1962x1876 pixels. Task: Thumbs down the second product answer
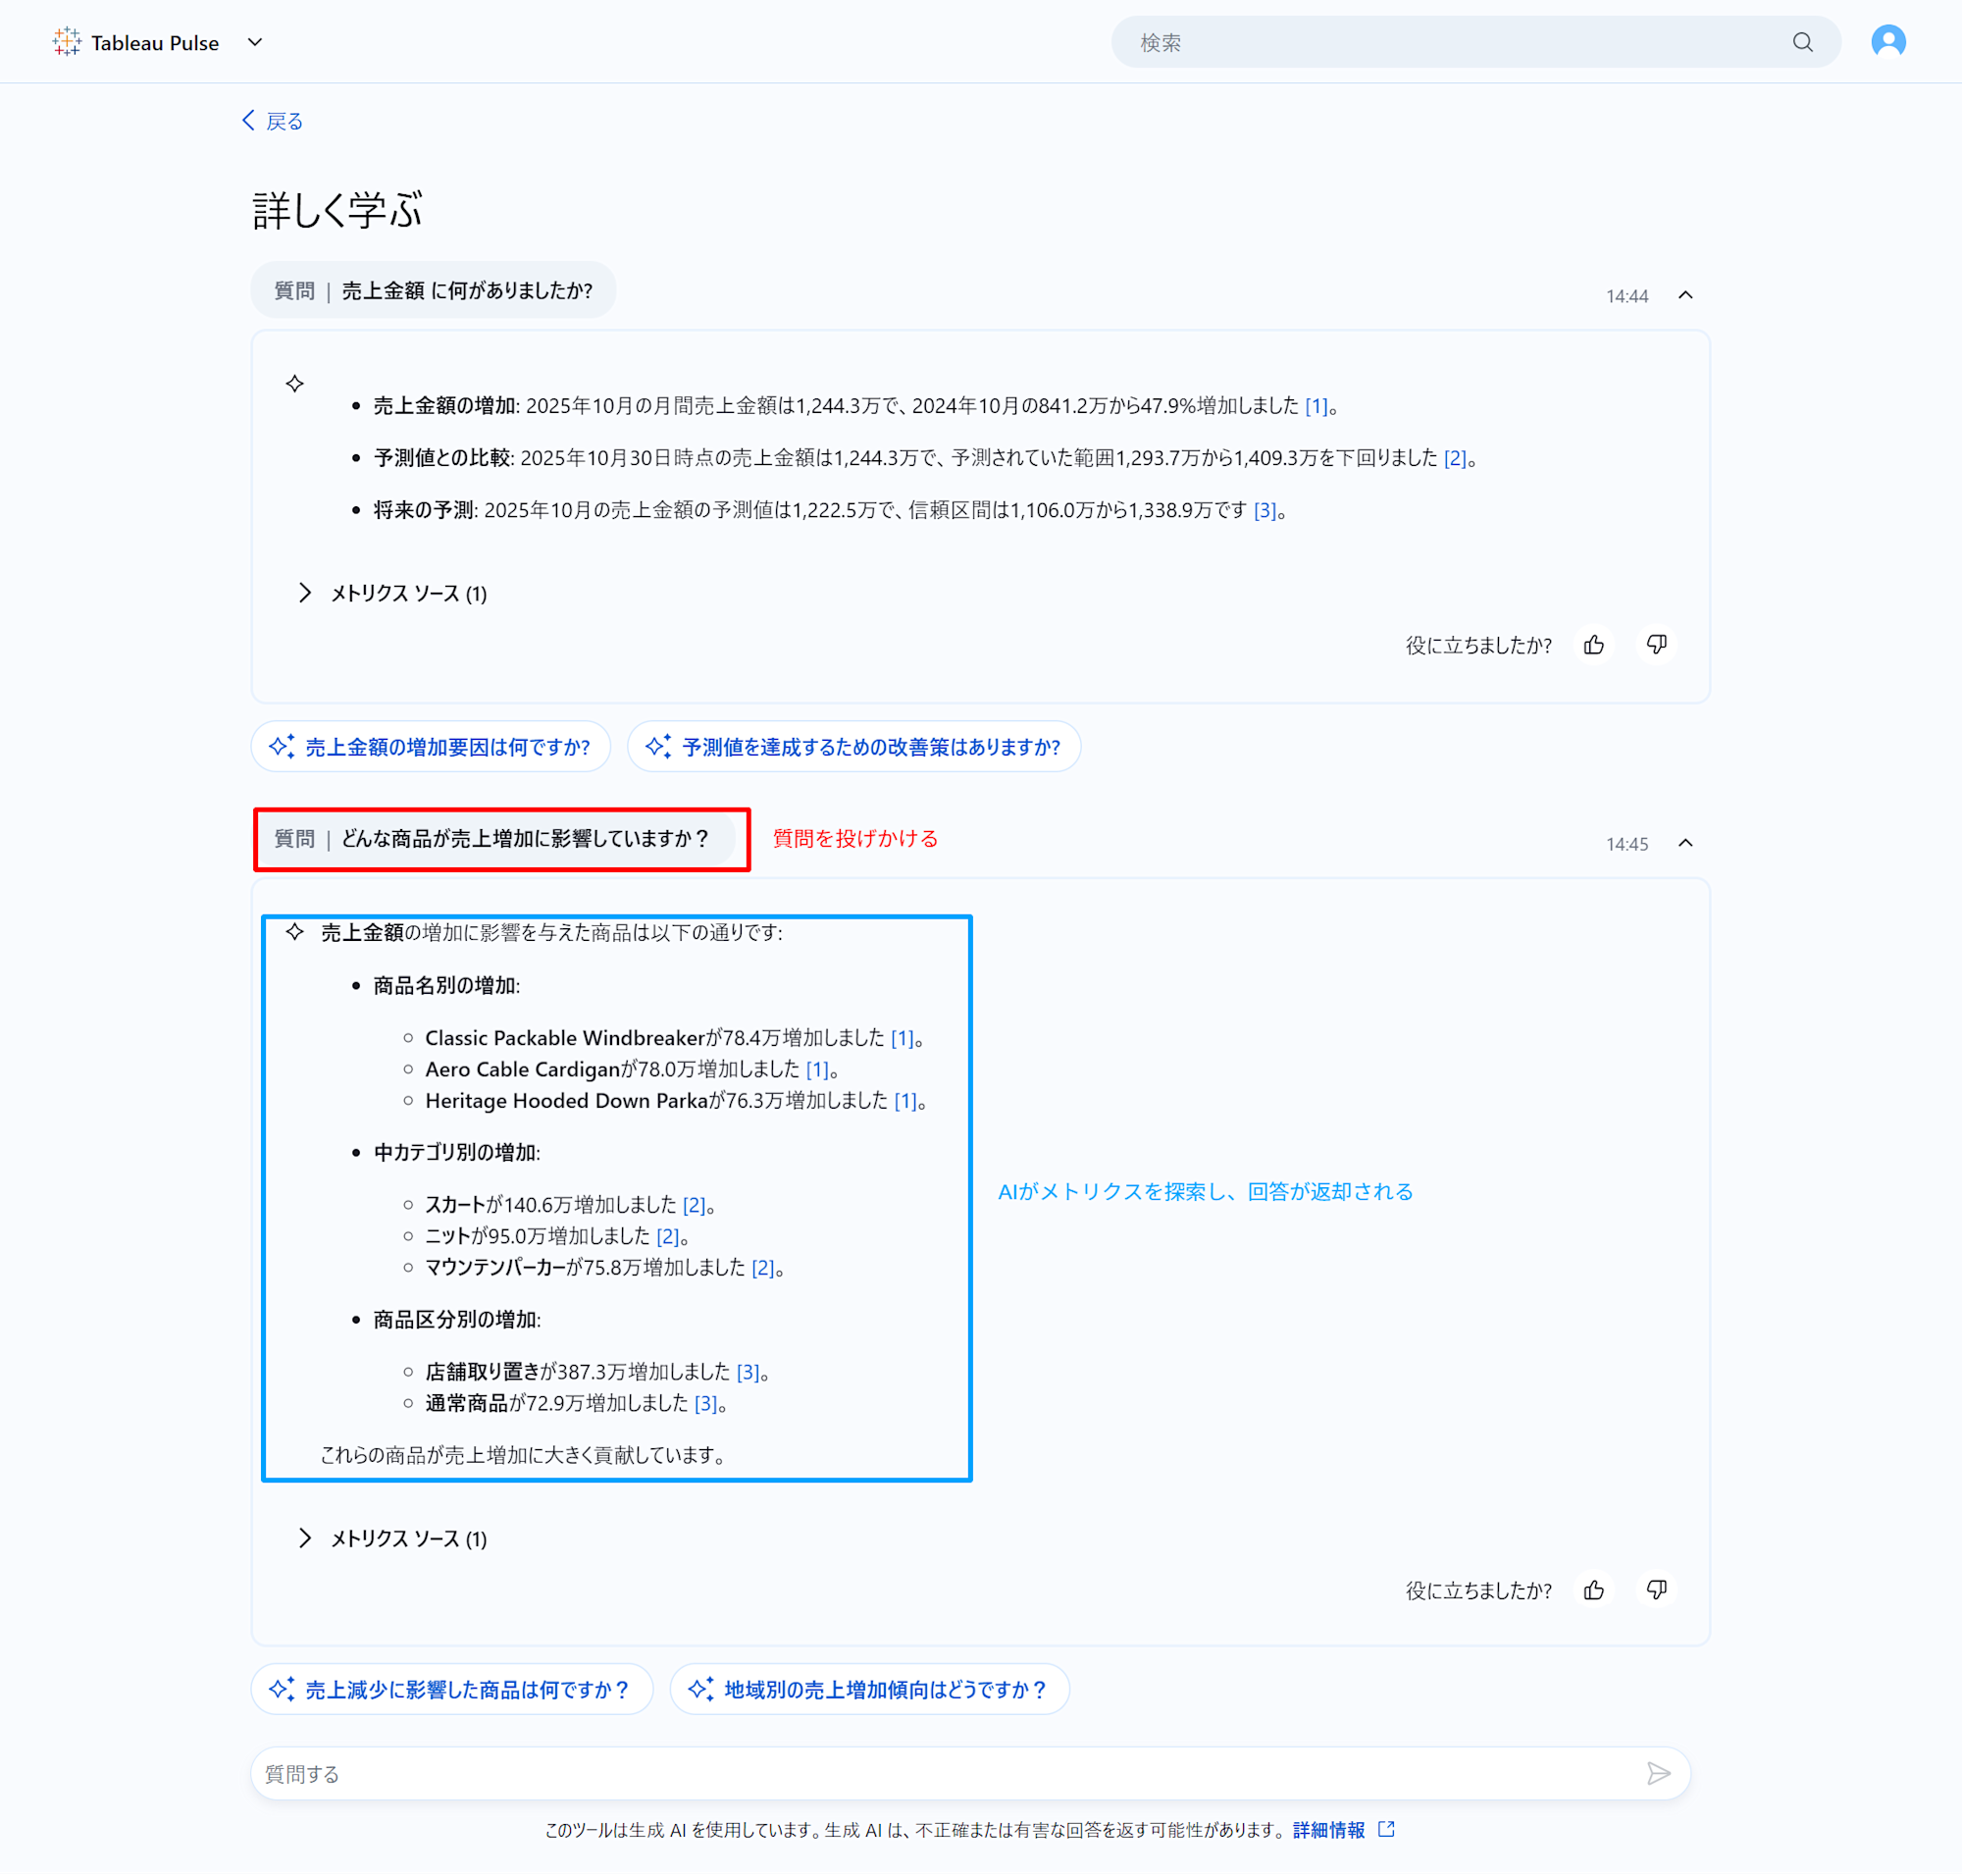1656,1590
